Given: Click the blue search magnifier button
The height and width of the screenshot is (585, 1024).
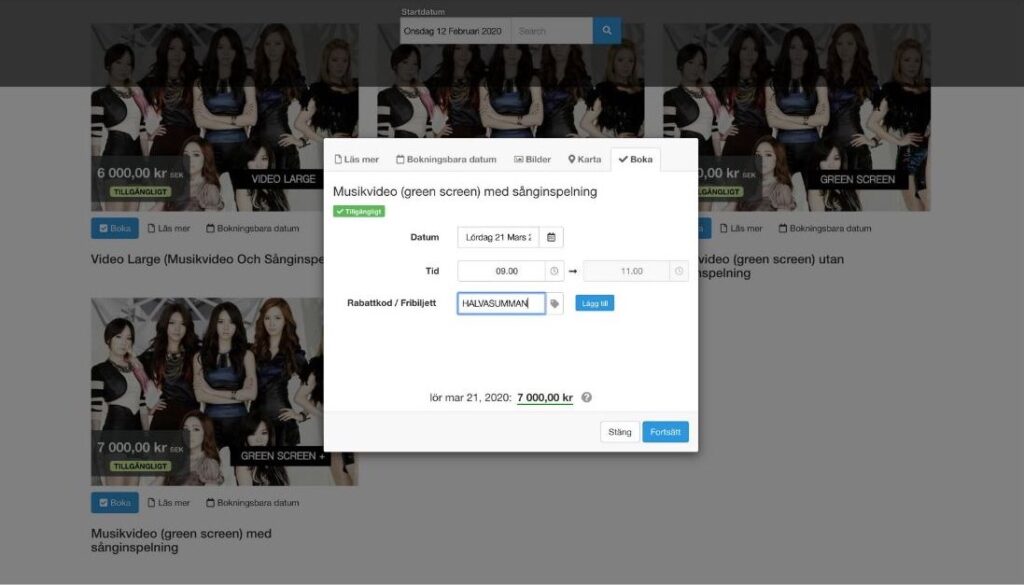Looking at the screenshot, I should 607,31.
